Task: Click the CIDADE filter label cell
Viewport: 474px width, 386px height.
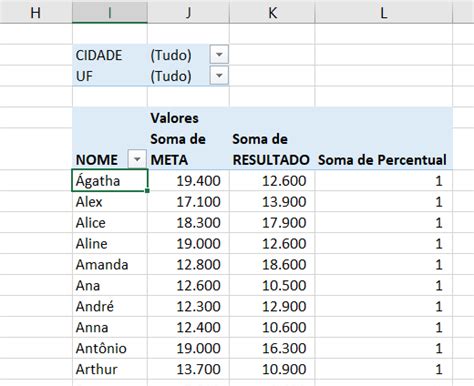Action: point(110,55)
